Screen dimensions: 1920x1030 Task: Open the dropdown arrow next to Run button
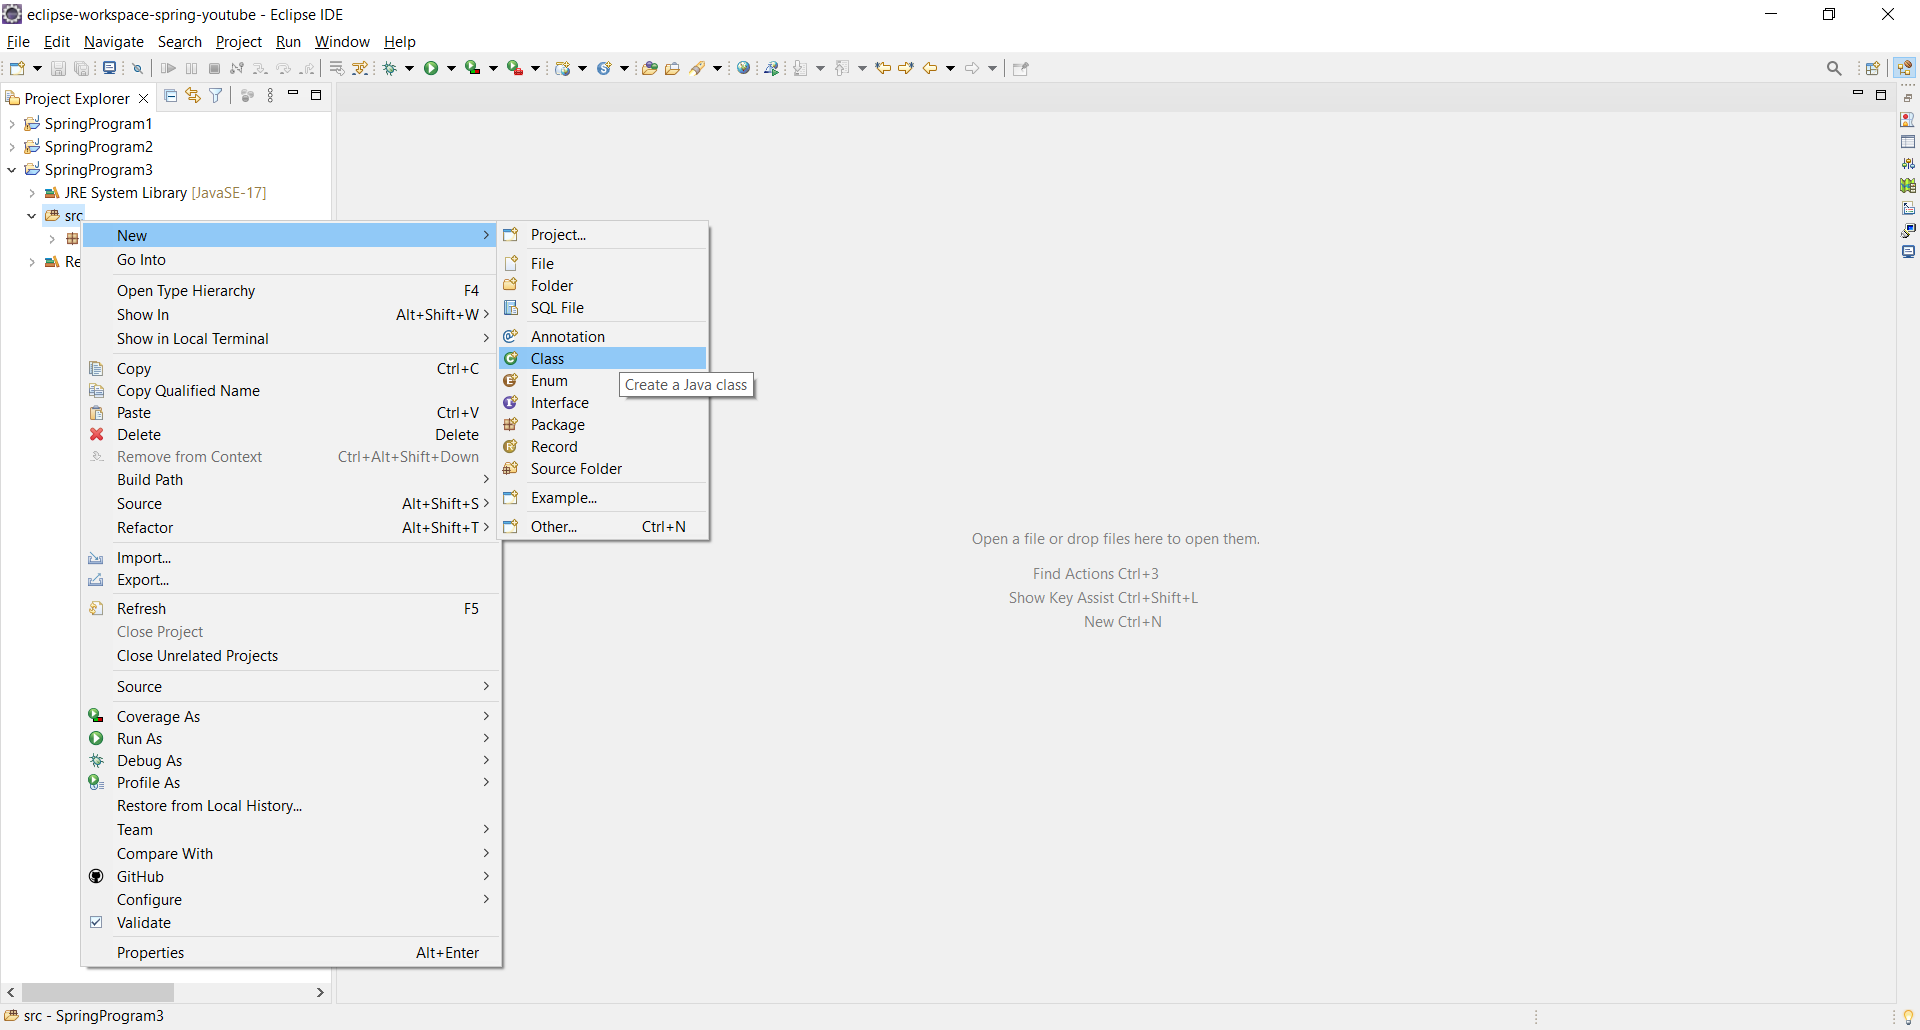tap(451, 68)
